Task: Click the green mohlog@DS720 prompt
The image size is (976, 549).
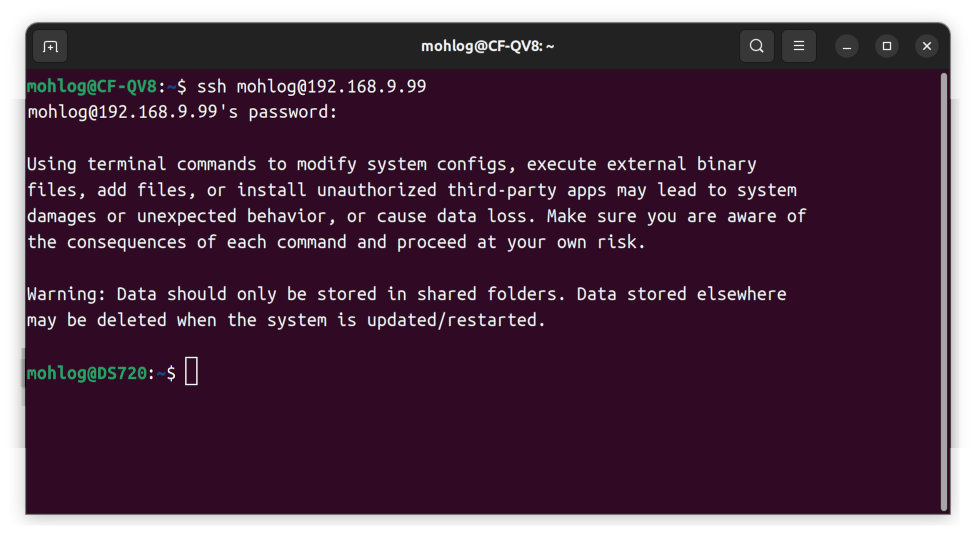Action: (87, 373)
